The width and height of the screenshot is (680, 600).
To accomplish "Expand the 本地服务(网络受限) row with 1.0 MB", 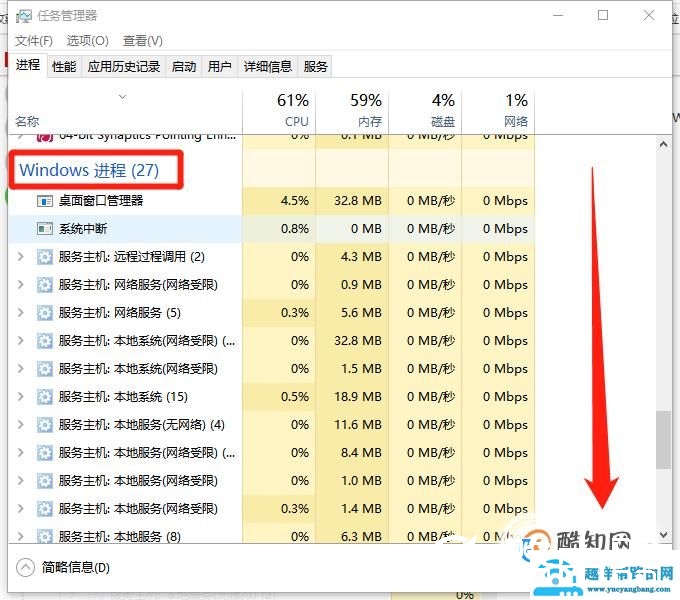I will (20, 480).
